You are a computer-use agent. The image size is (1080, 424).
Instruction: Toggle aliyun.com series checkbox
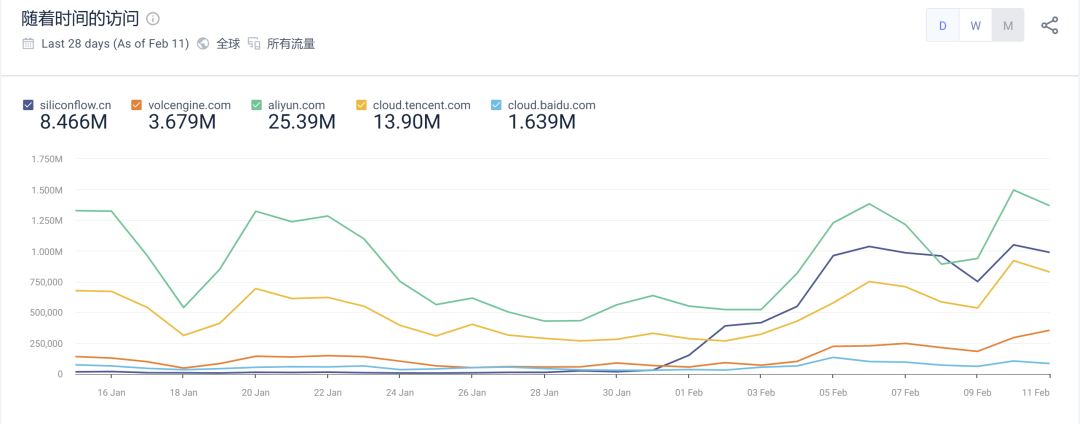point(256,105)
